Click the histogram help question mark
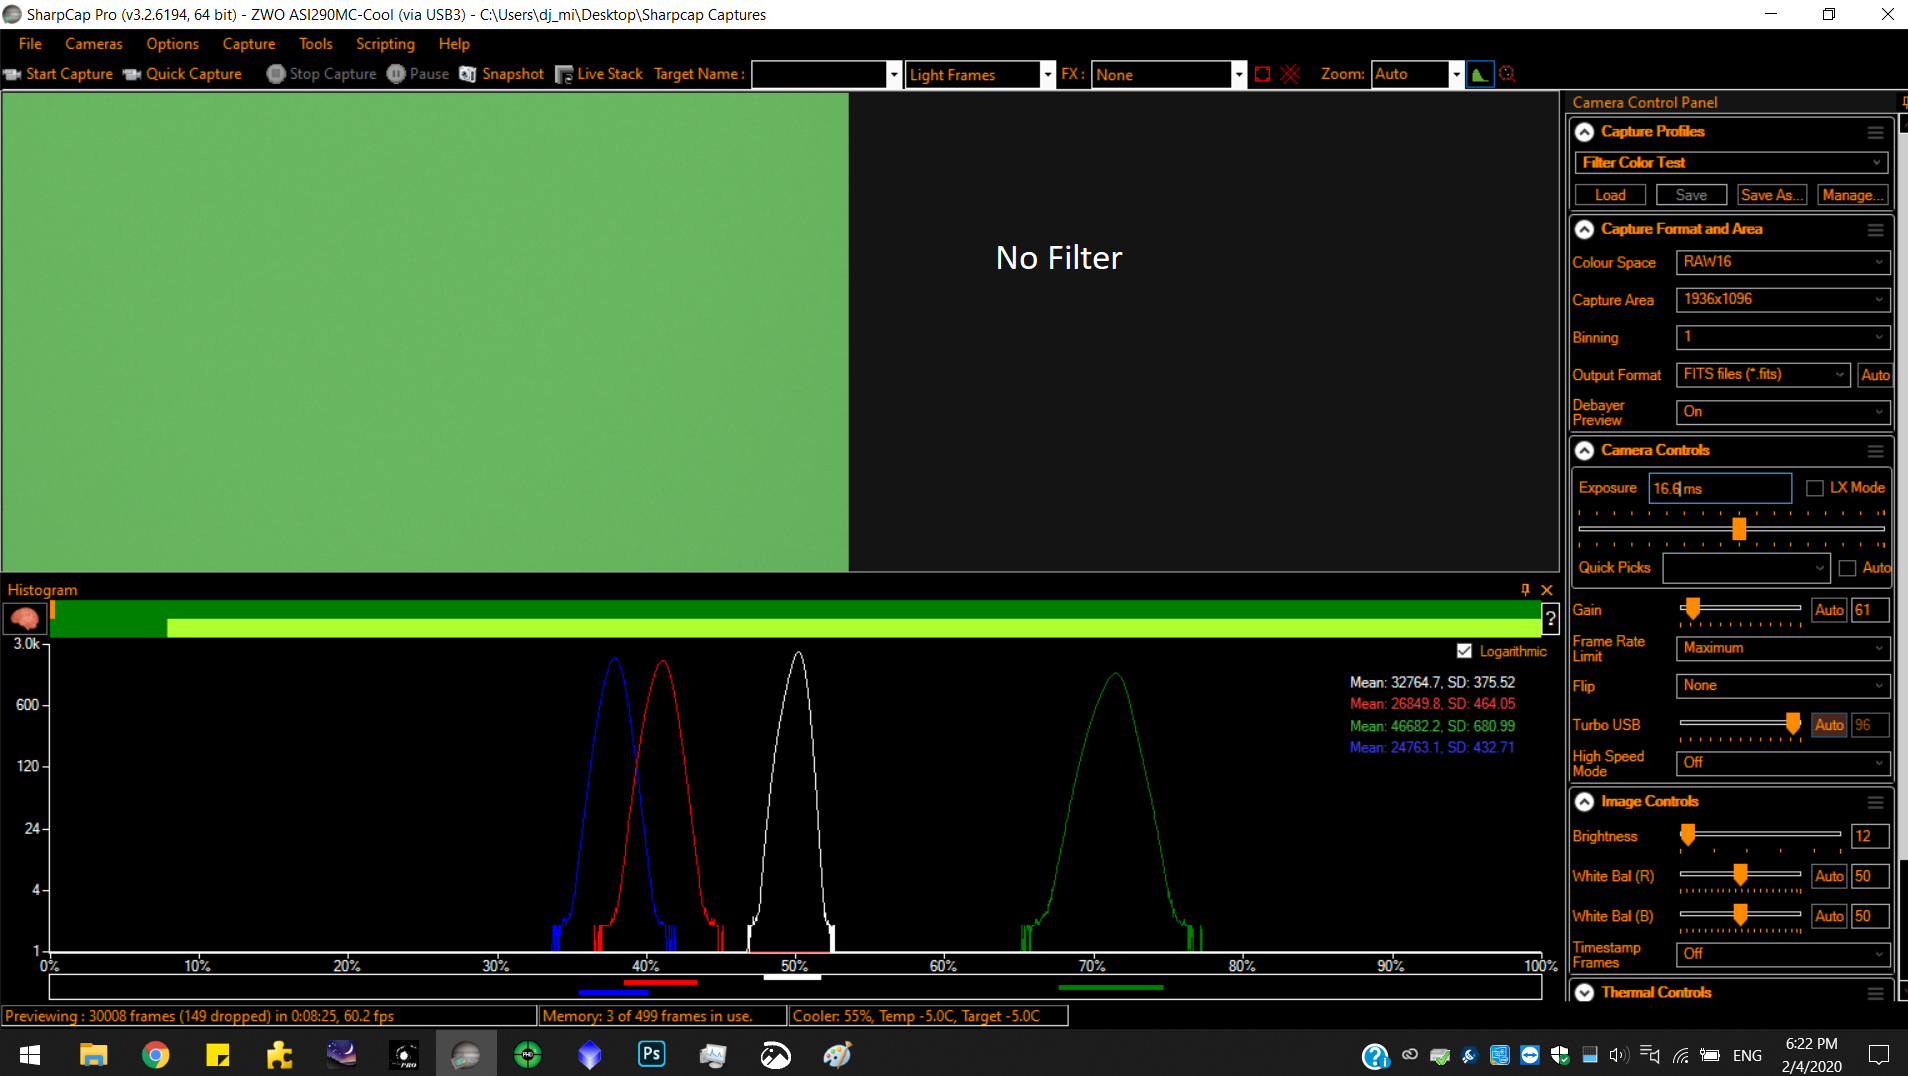1908x1076 pixels. pyautogui.click(x=1550, y=619)
